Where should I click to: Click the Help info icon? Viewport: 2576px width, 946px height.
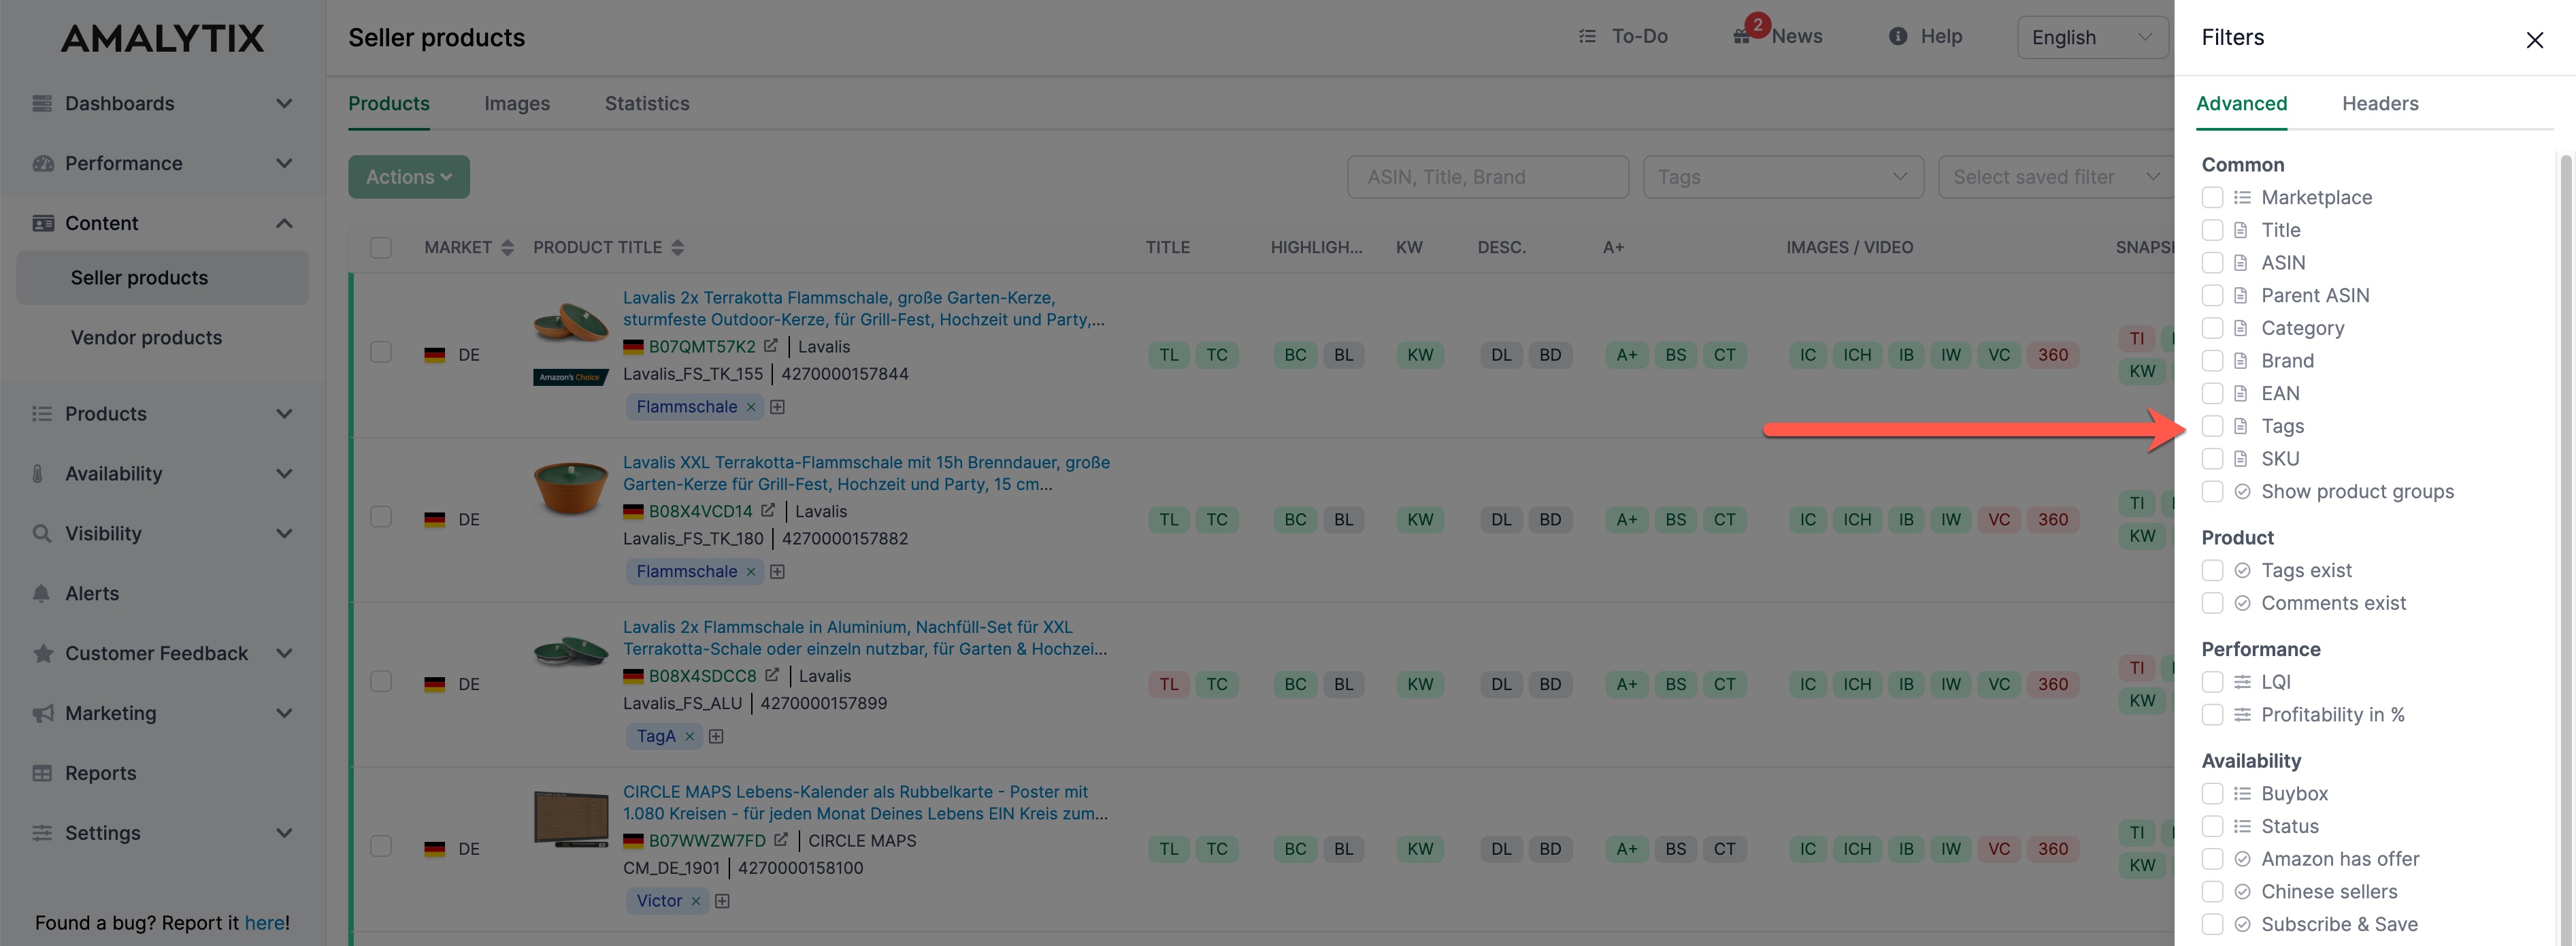(x=1897, y=37)
